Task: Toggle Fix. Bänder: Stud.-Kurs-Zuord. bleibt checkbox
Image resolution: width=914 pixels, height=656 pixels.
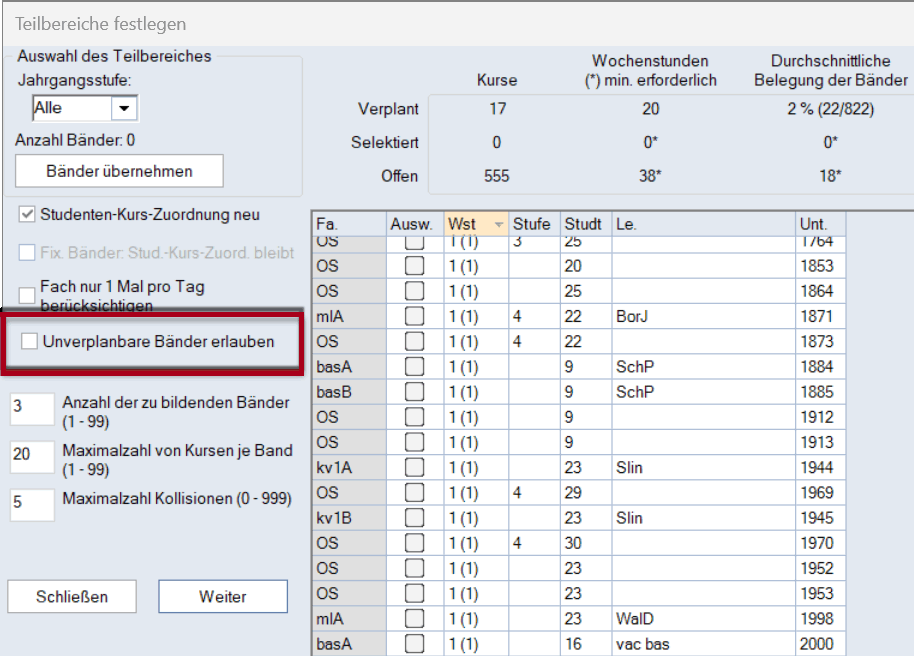Action: click(27, 253)
